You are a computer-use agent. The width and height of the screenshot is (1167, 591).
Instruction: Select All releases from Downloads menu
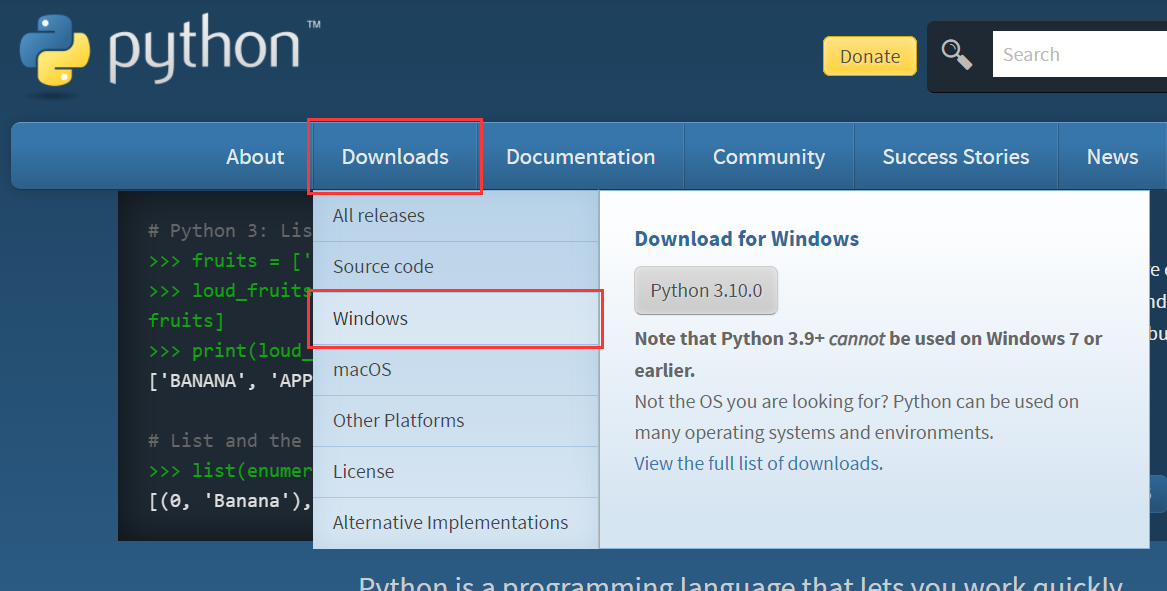379,216
